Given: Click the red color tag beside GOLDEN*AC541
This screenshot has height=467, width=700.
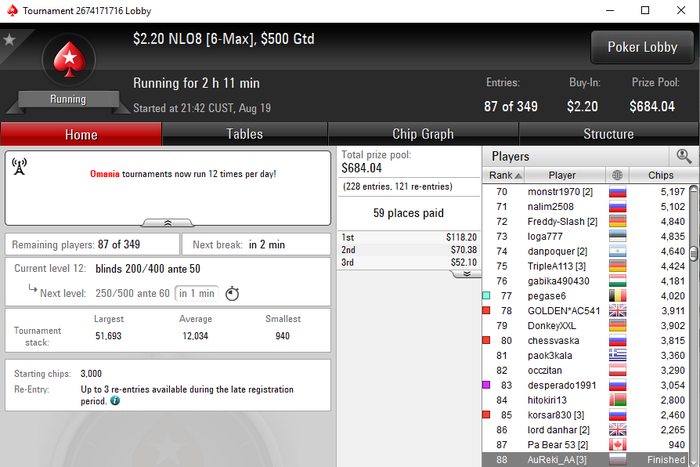Looking at the screenshot, I should [x=487, y=310].
